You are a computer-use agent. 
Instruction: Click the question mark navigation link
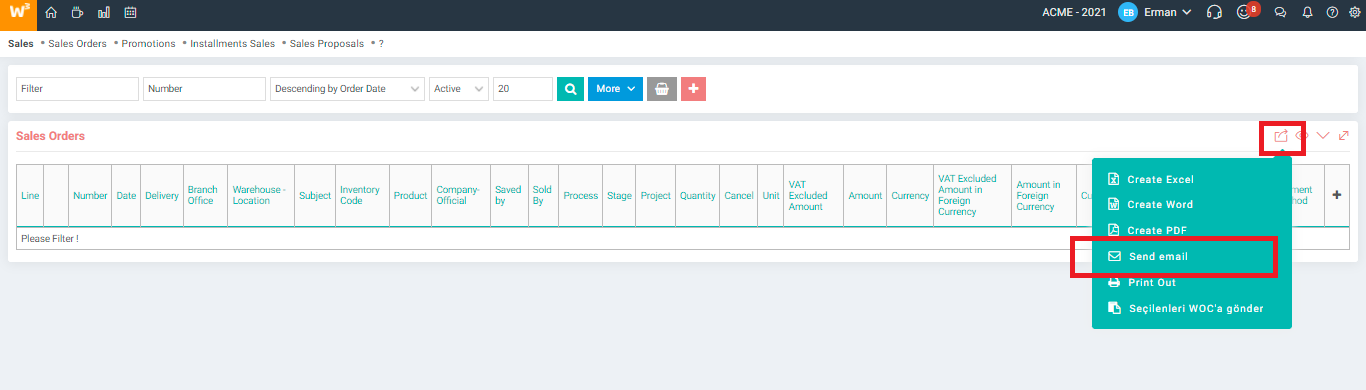381,44
